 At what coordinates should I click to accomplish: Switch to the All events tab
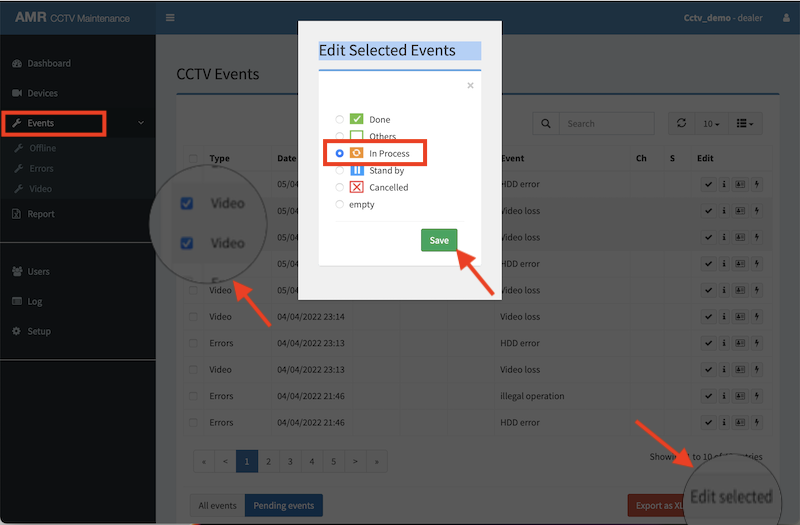[217, 505]
